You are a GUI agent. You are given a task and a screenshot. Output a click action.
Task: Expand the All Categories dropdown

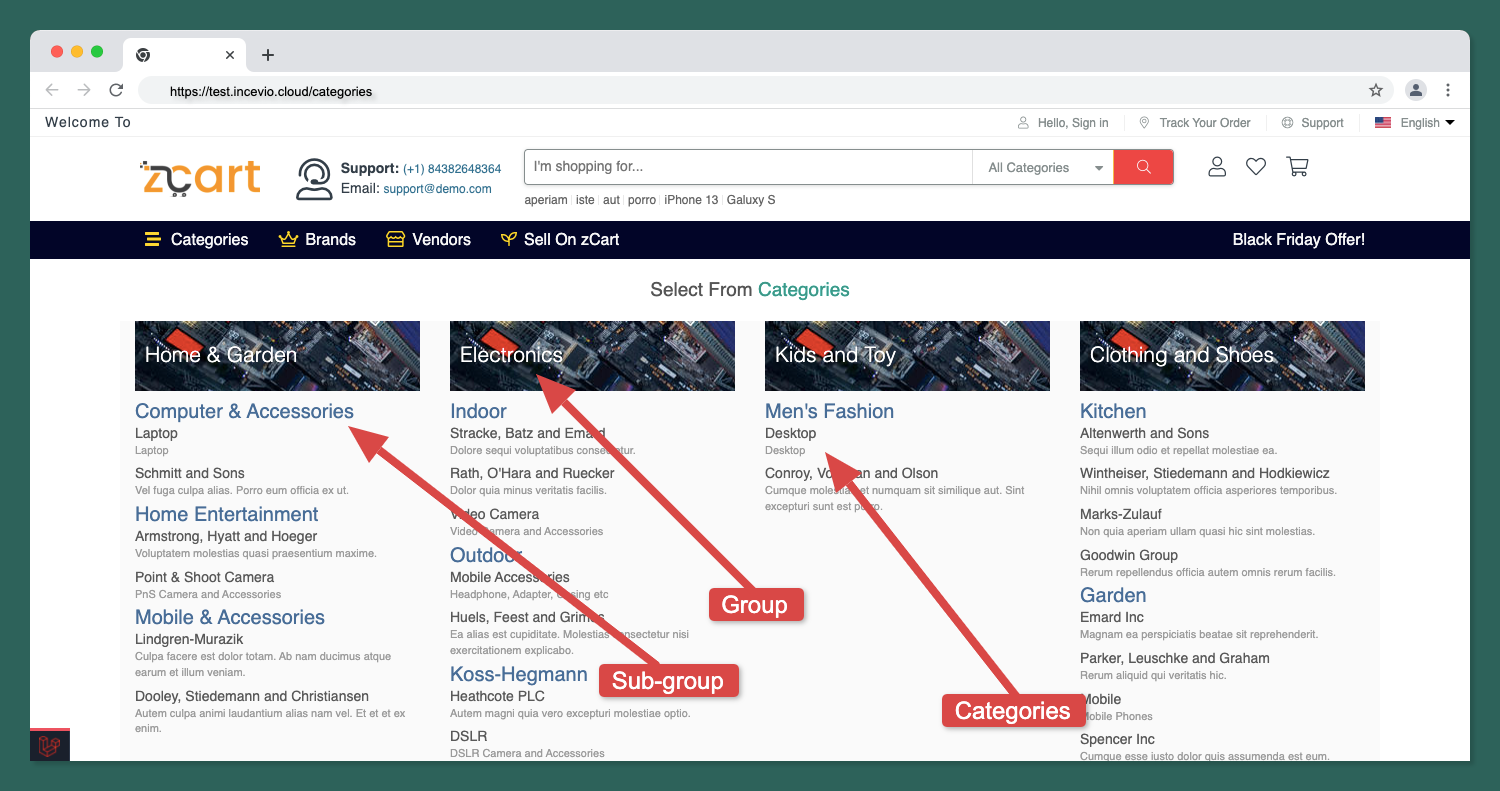pos(1043,168)
